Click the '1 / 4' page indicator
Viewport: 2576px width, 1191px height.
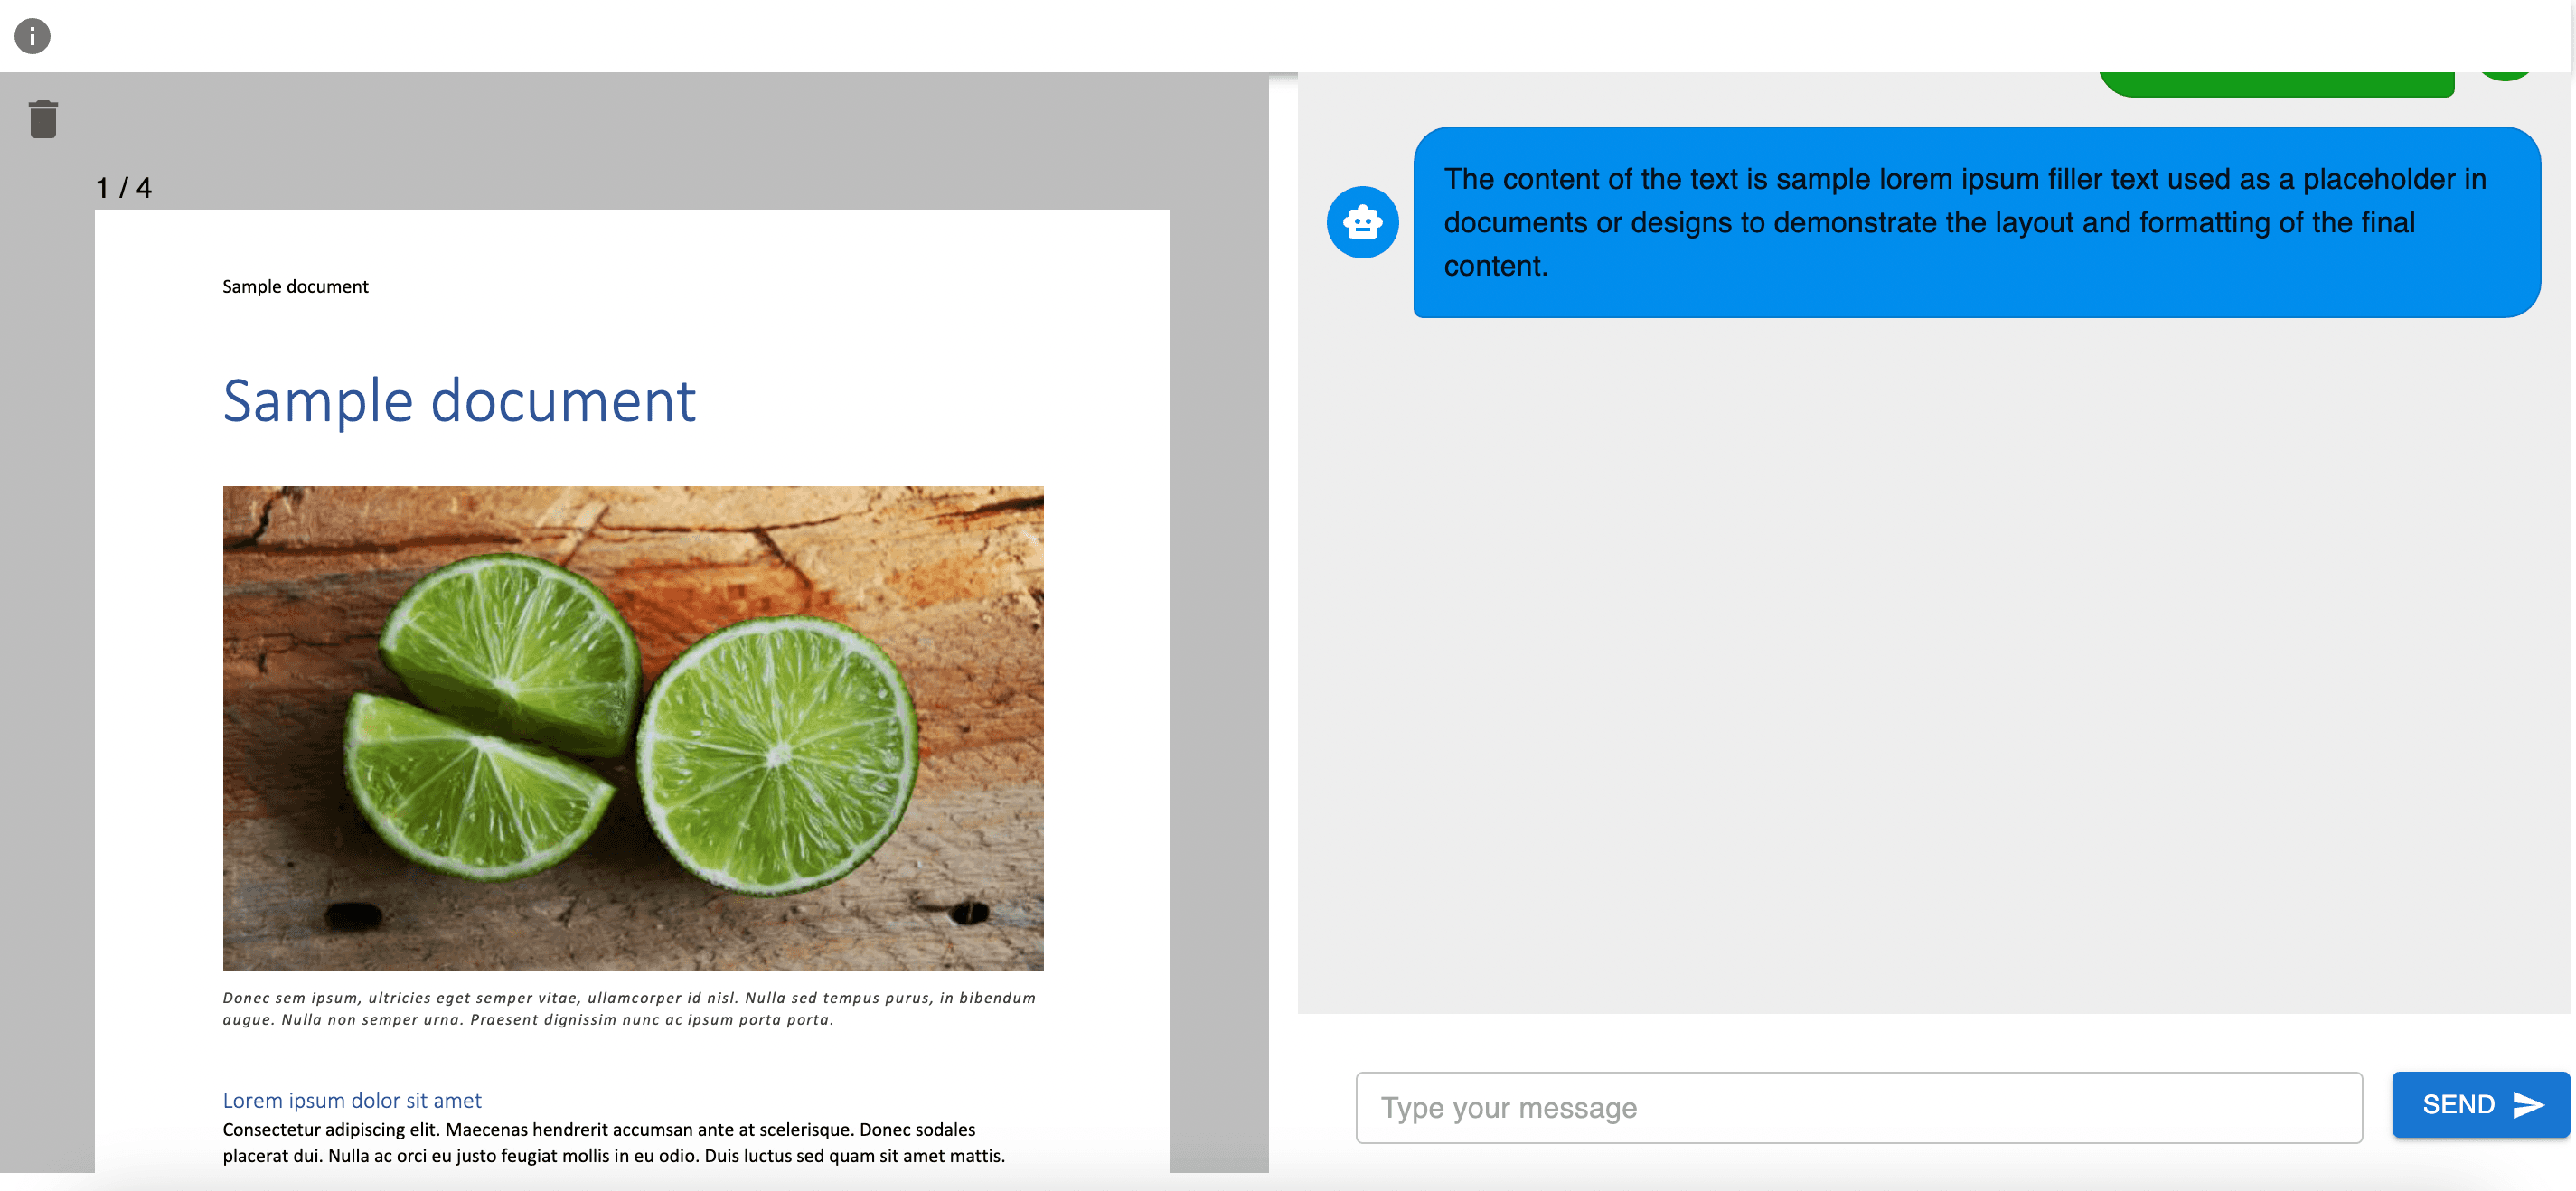(123, 188)
